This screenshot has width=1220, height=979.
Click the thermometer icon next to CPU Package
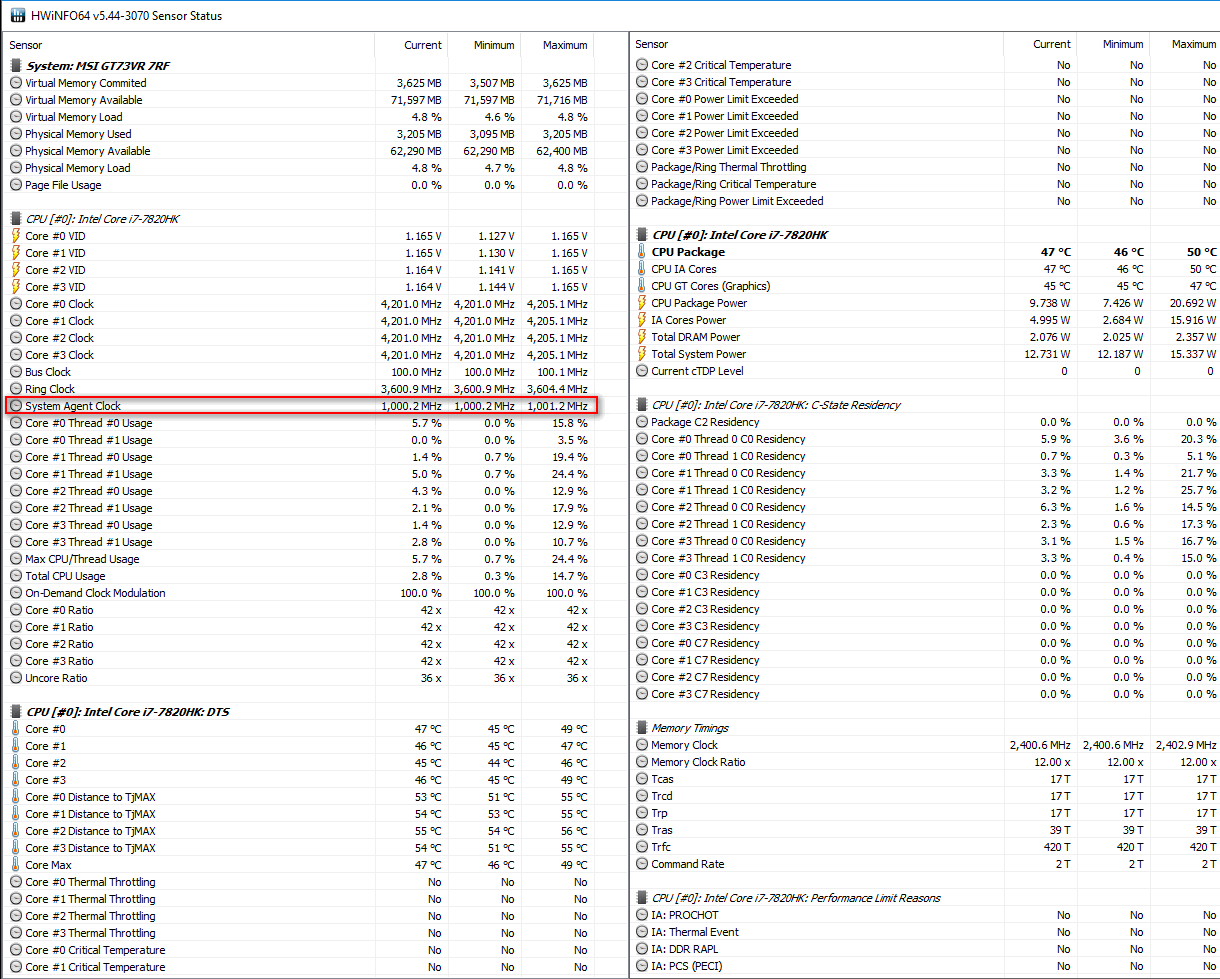point(642,252)
